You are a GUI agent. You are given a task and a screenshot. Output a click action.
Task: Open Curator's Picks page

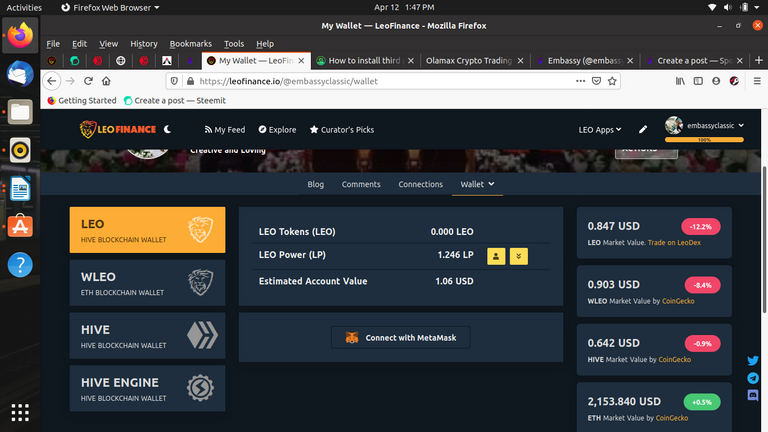click(x=342, y=129)
